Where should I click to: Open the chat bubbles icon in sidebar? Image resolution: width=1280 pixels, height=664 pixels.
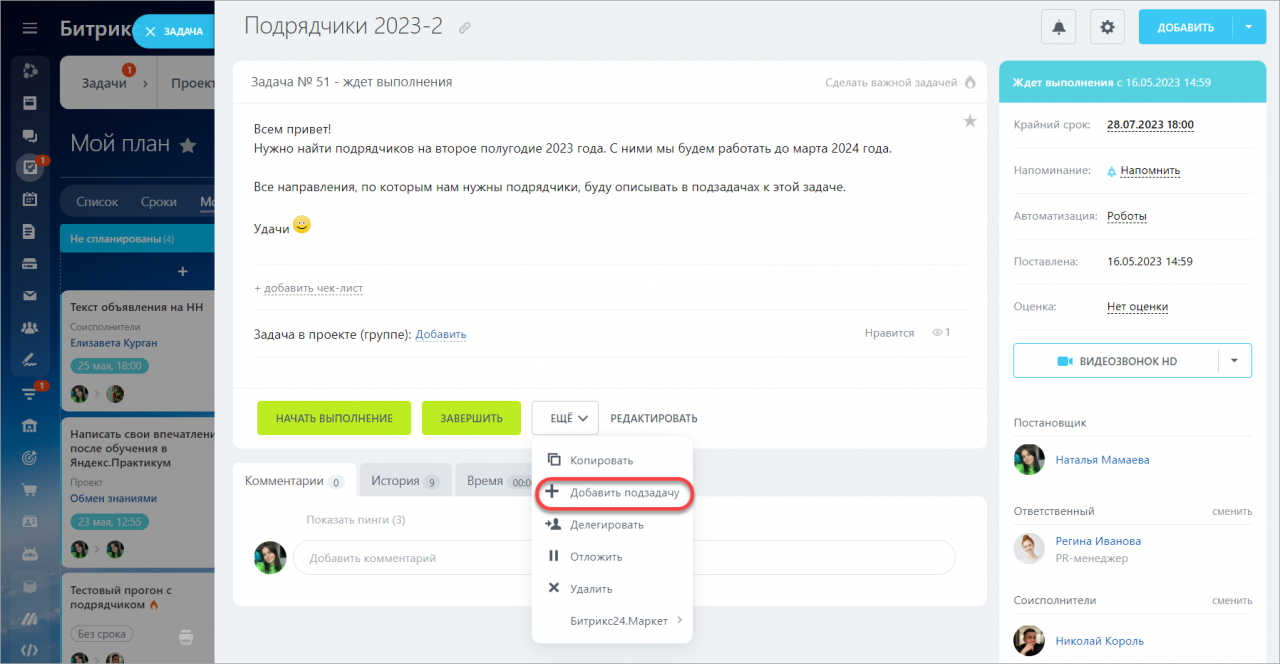(x=30, y=136)
